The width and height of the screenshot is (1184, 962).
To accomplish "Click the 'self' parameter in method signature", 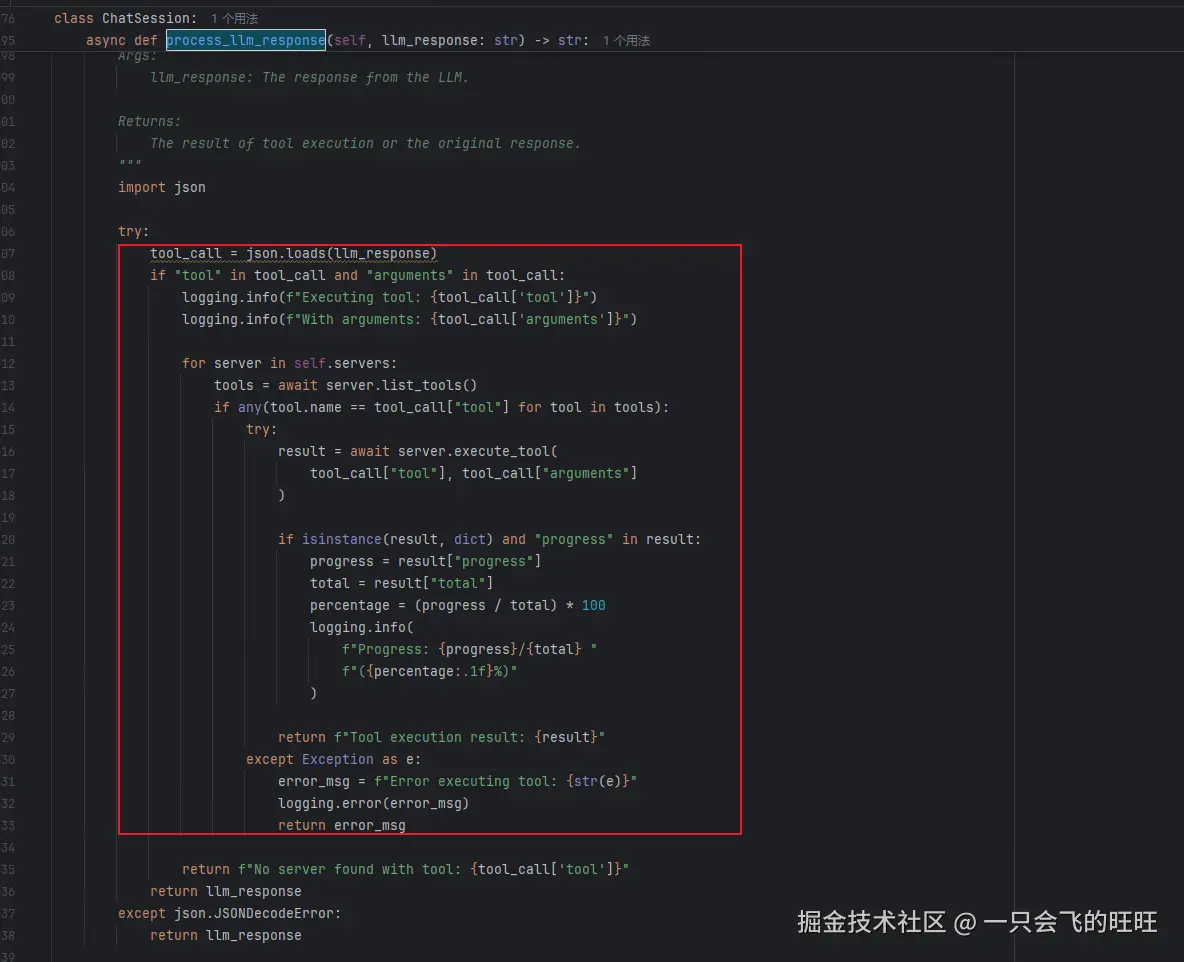I will [x=350, y=40].
